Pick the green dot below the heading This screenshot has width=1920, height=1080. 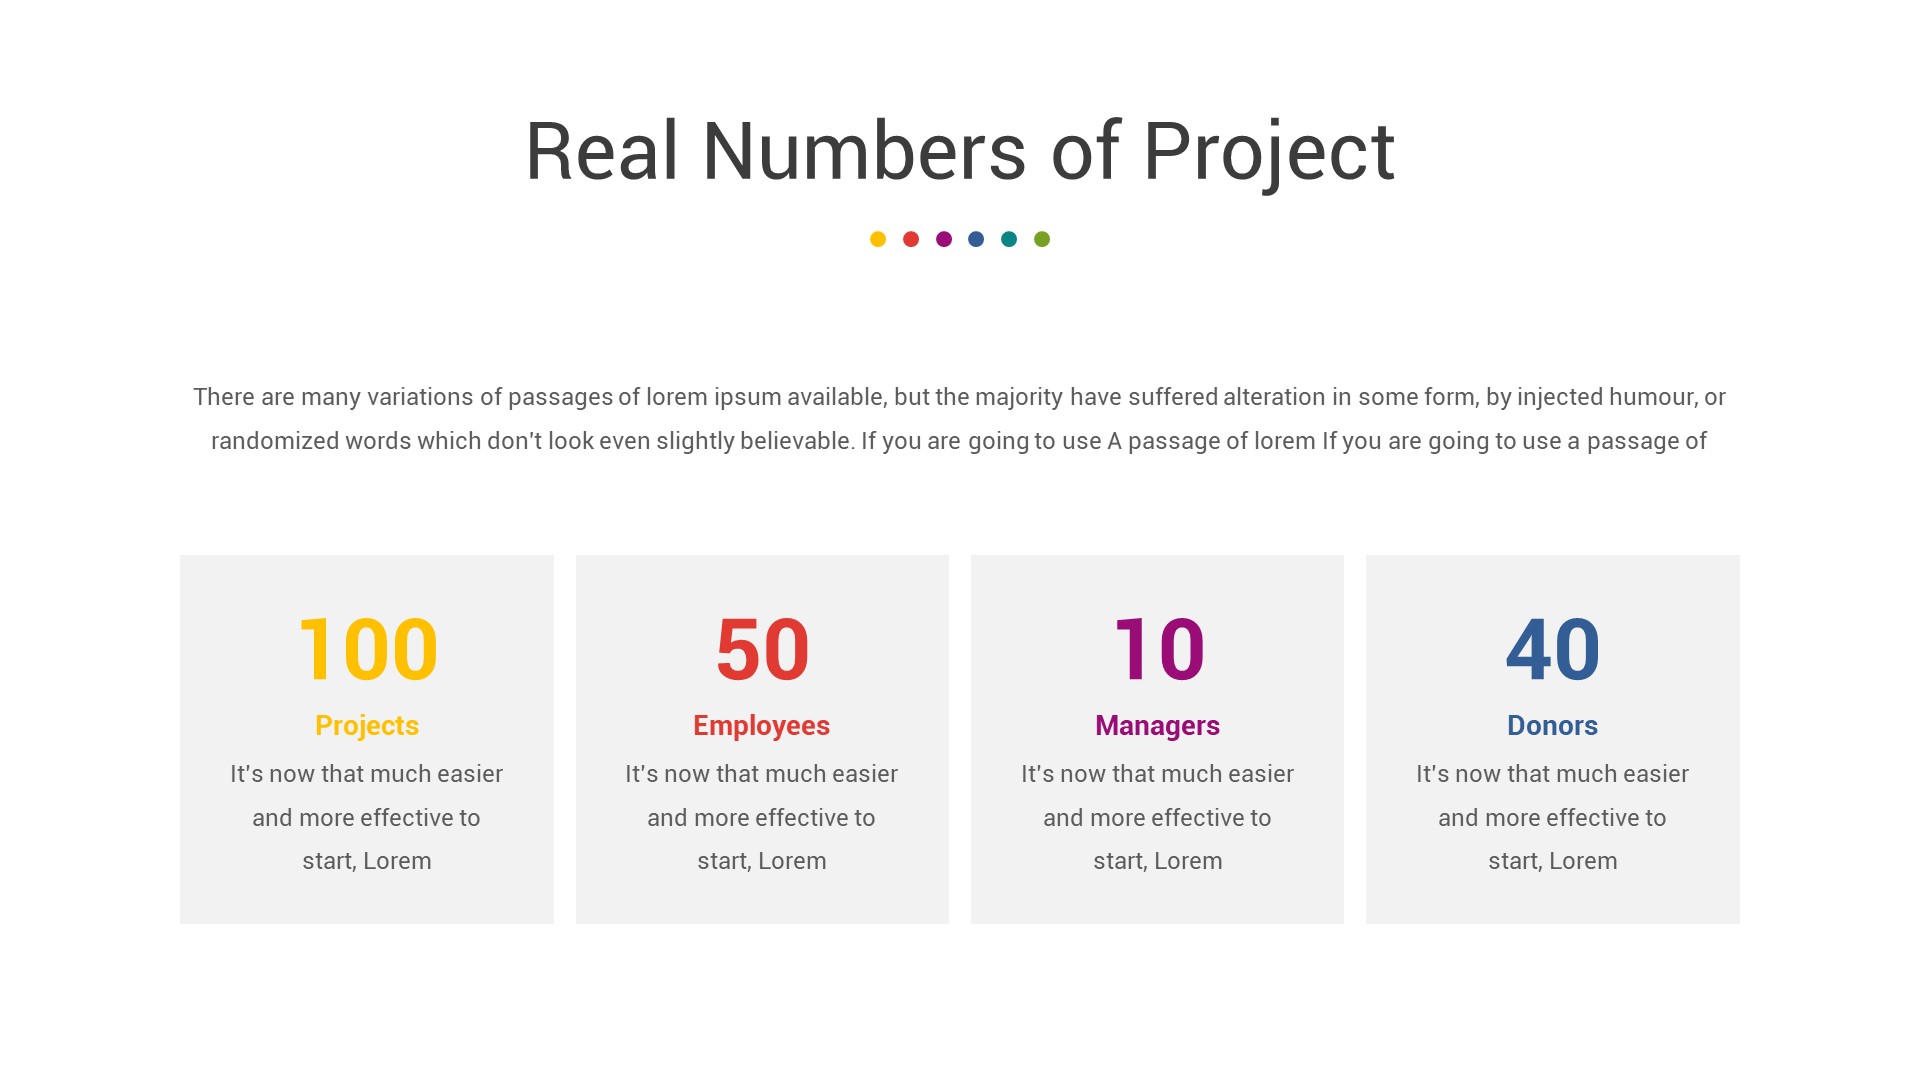tap(1042, 239)
